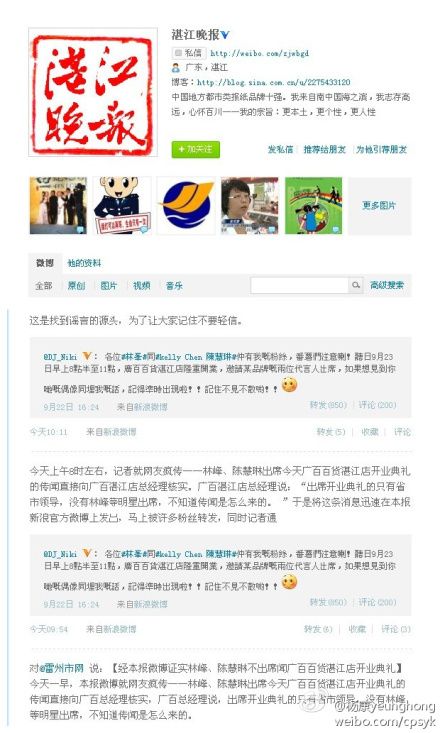The width and height of the screenshot is (440, 733).
Task: Open the blog.sina.com.cn blog link
Action: coord(274,82)
